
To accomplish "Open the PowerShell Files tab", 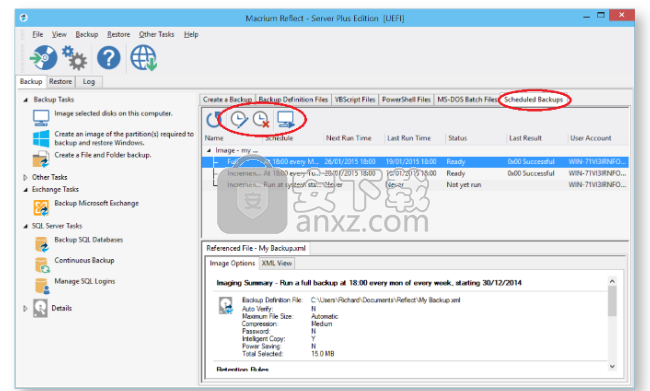I will [406, 100].
